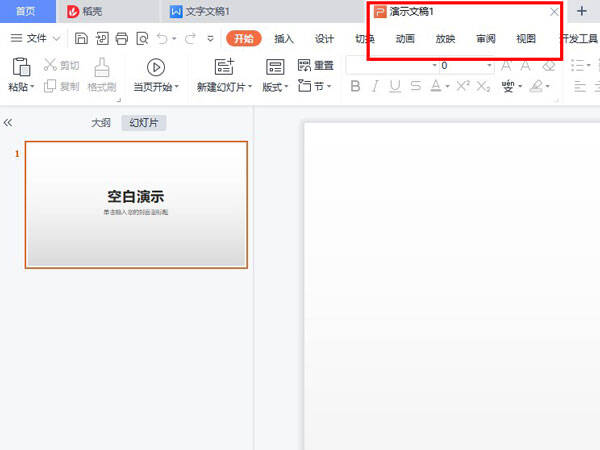Screen dimensions: 600x450
Task: Collapse the slide panel with « chevrons
Action: coord(8,122)
